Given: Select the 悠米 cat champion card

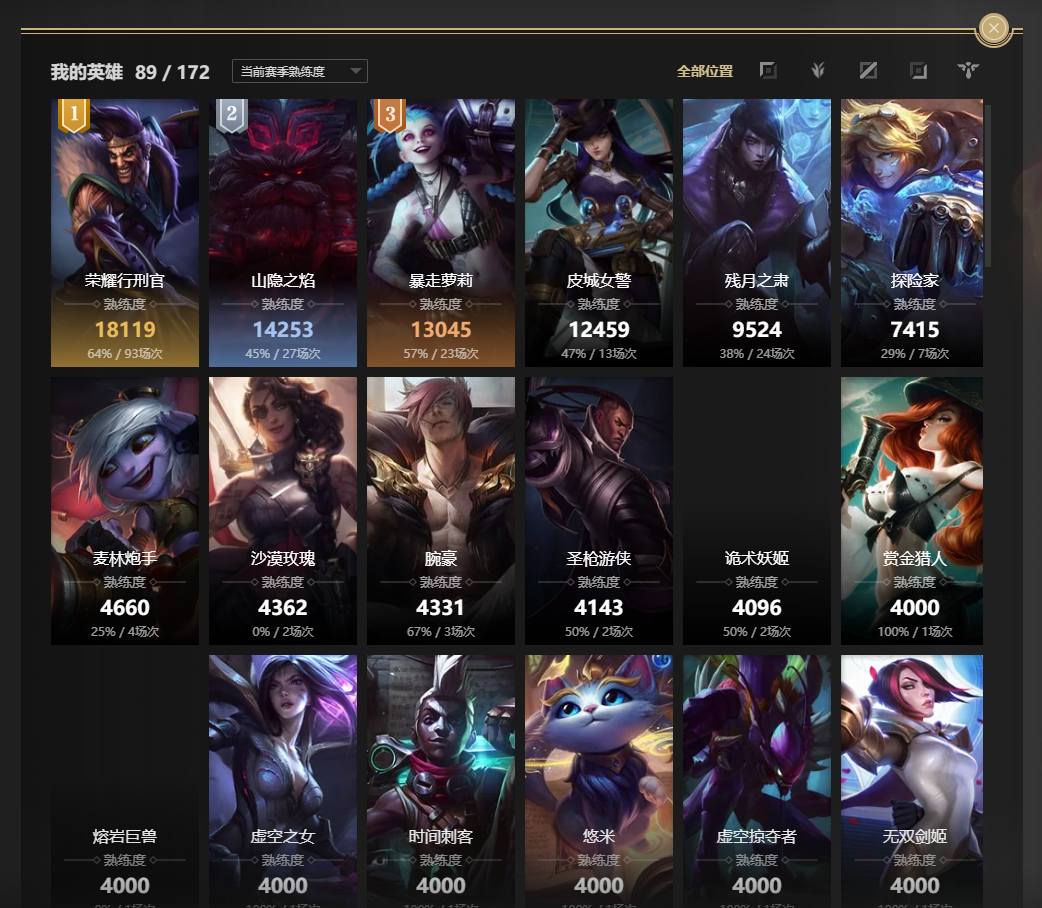Looking at the screenshot, I should pyautogui.click(x=599, y=781).
